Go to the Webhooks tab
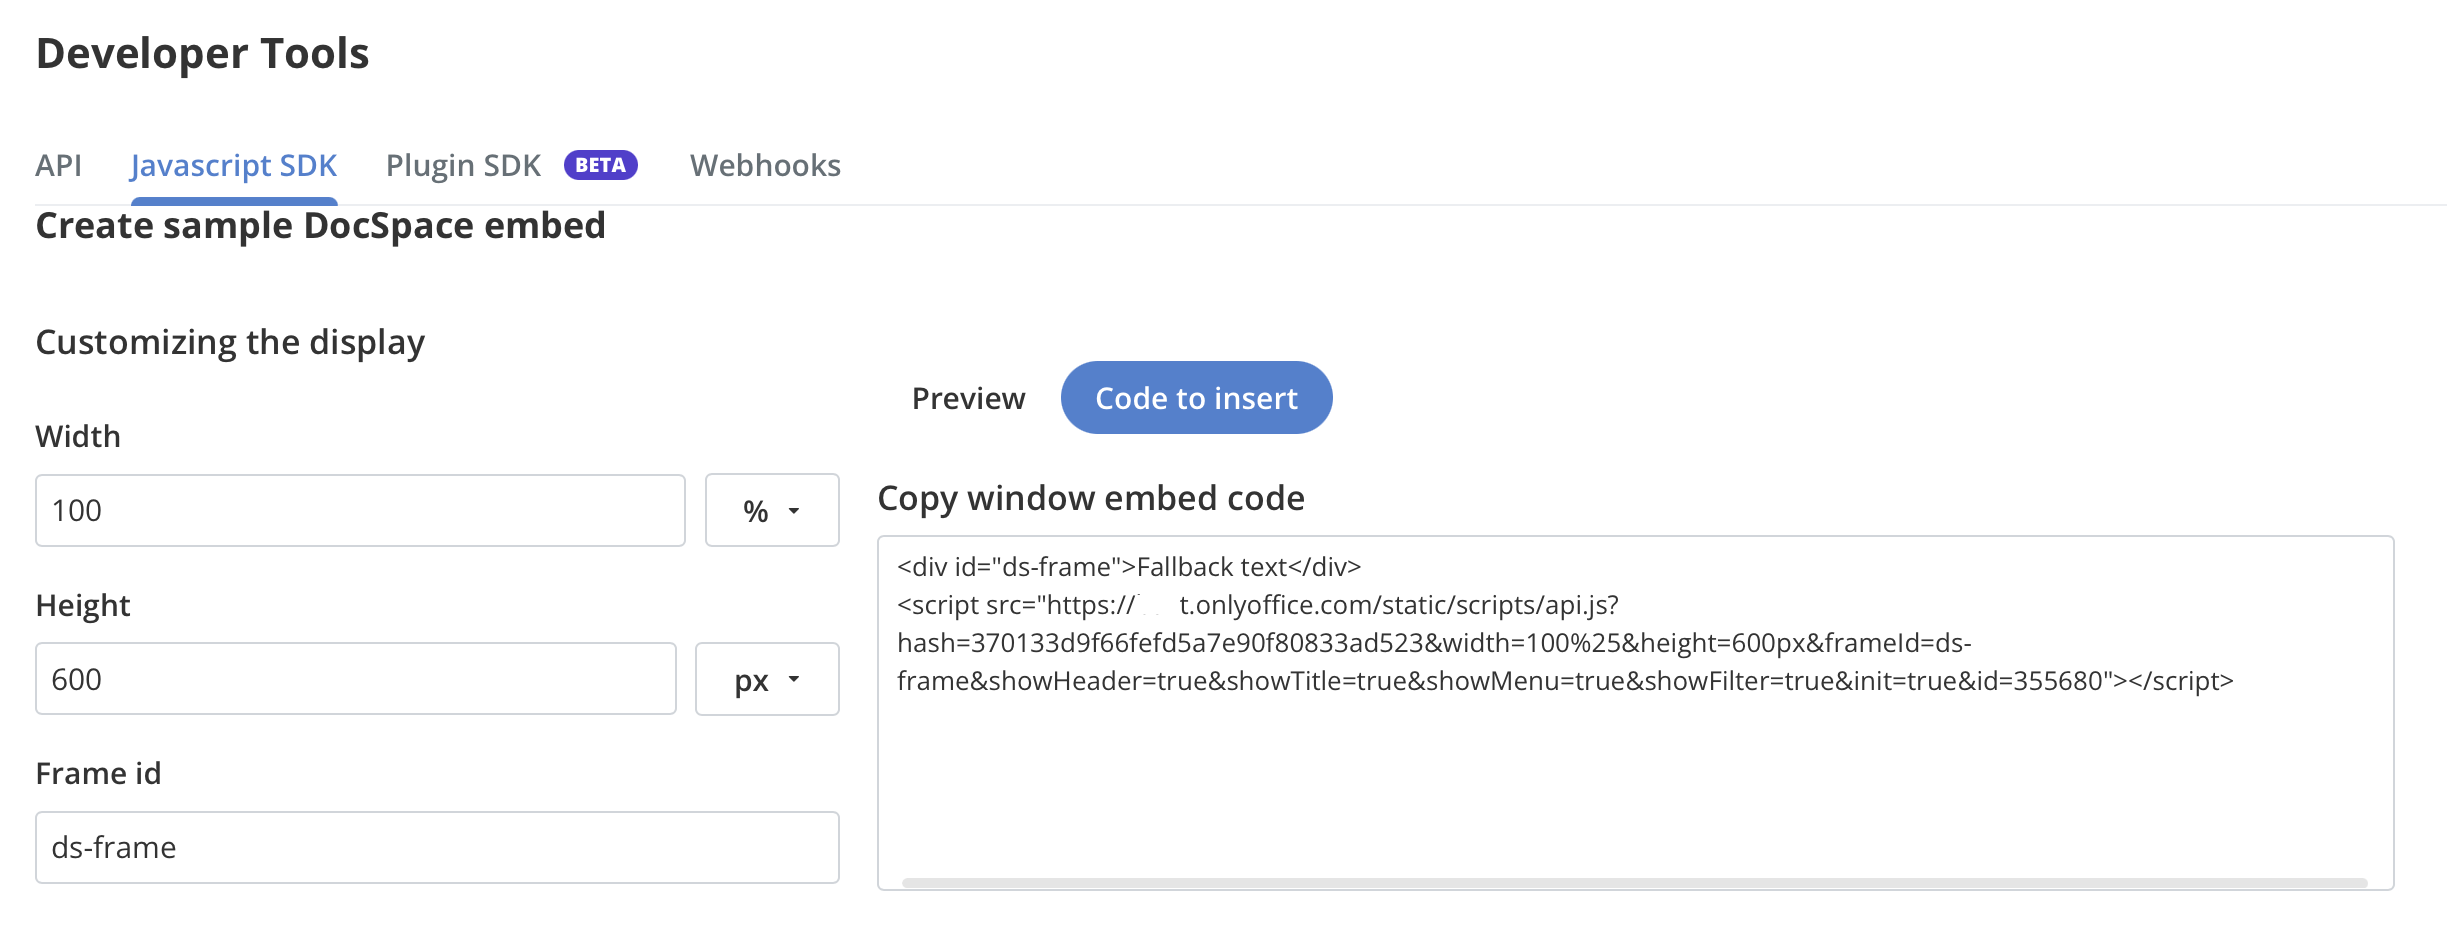This screenshot has width=2447, height=943. (x=765, y=165)
